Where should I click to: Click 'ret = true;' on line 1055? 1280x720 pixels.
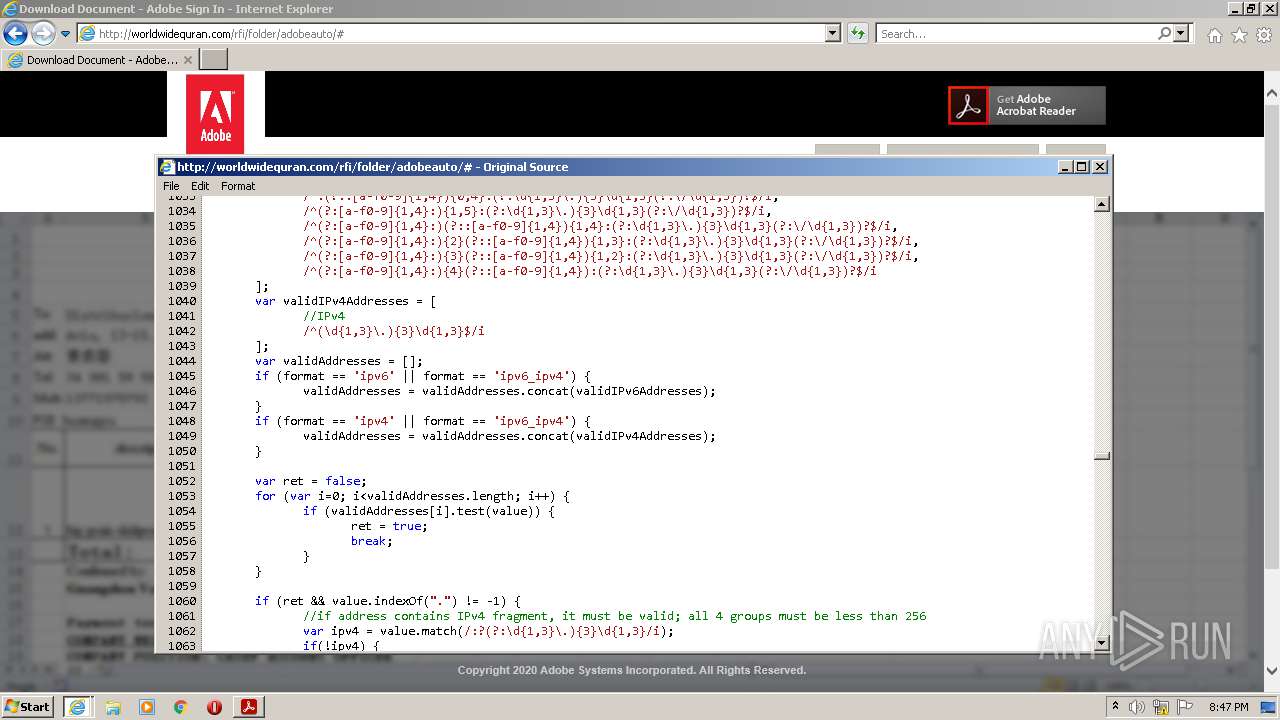(x=389, y=526)
